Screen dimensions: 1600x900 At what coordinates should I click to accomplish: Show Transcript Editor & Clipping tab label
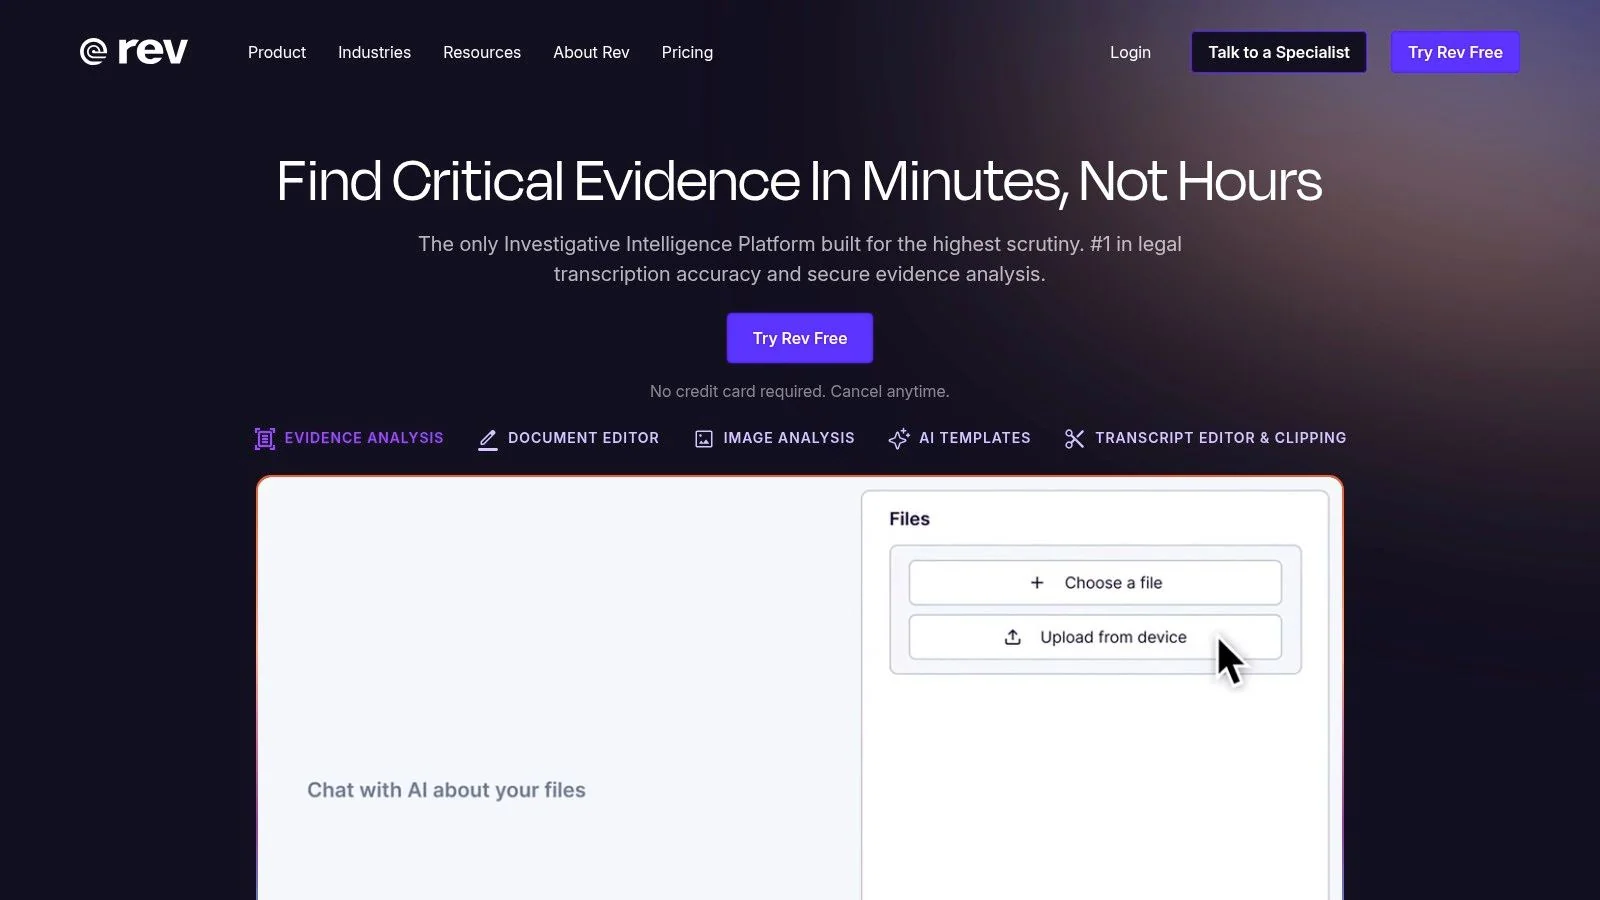click(x=1221, y=438)
